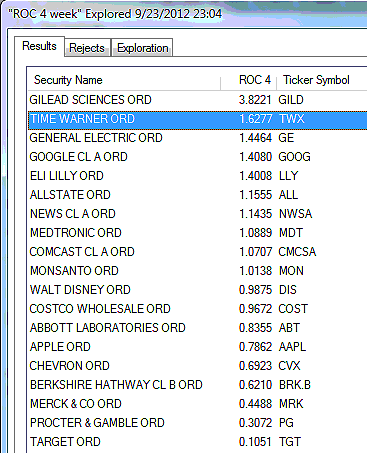Click the ROC value 1.0138
The width and height of the screenshot is (367, 453).
tap(255, 271)
